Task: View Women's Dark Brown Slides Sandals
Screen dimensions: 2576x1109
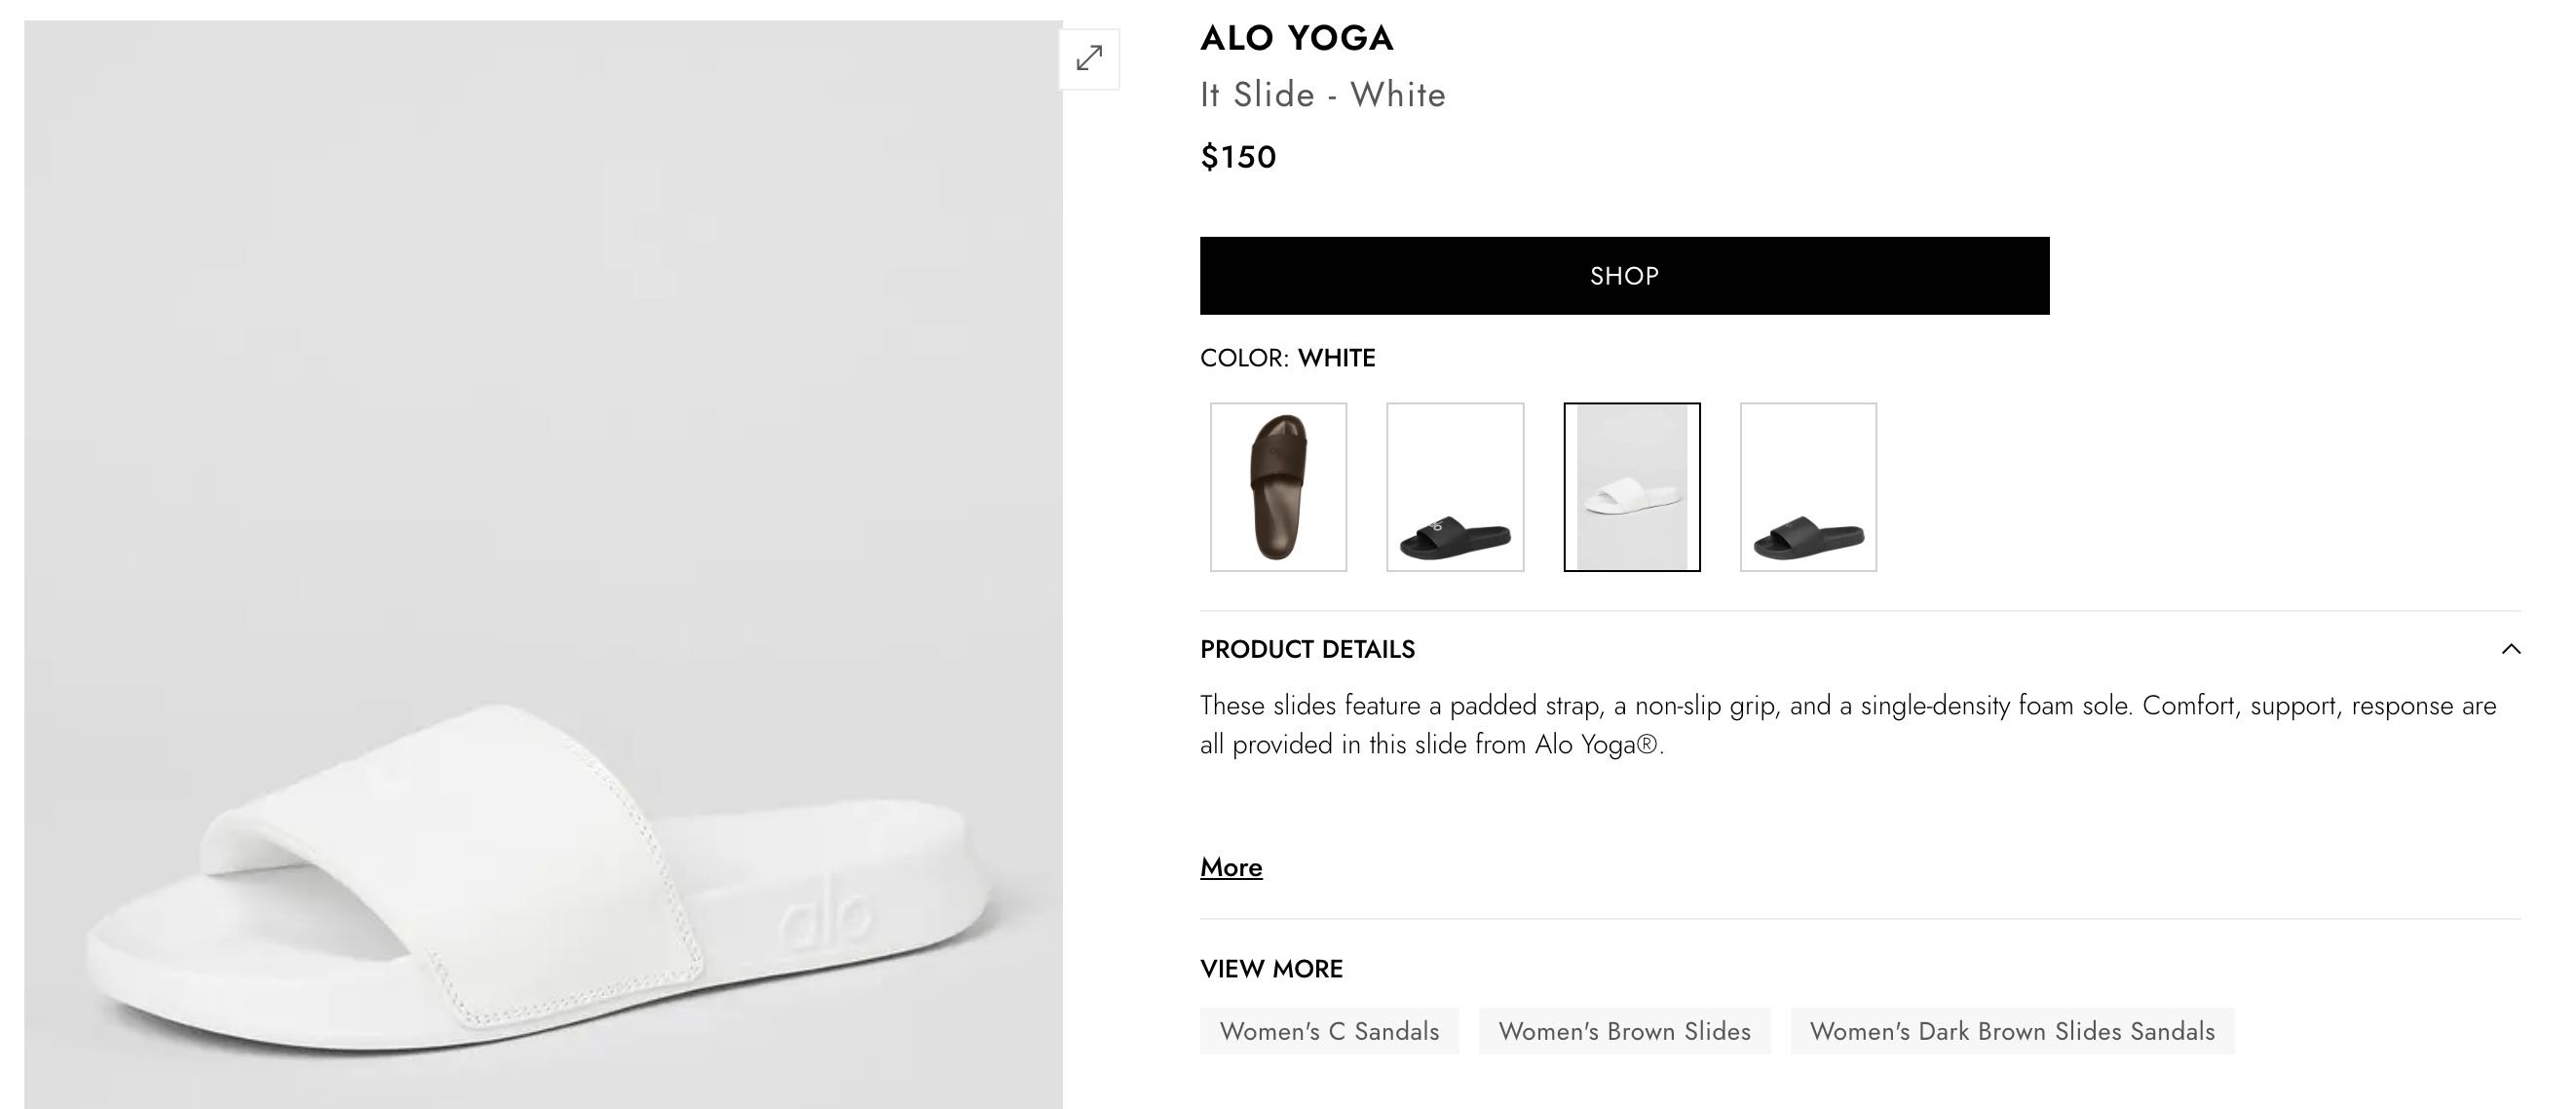Action: pos(2012,1031)
